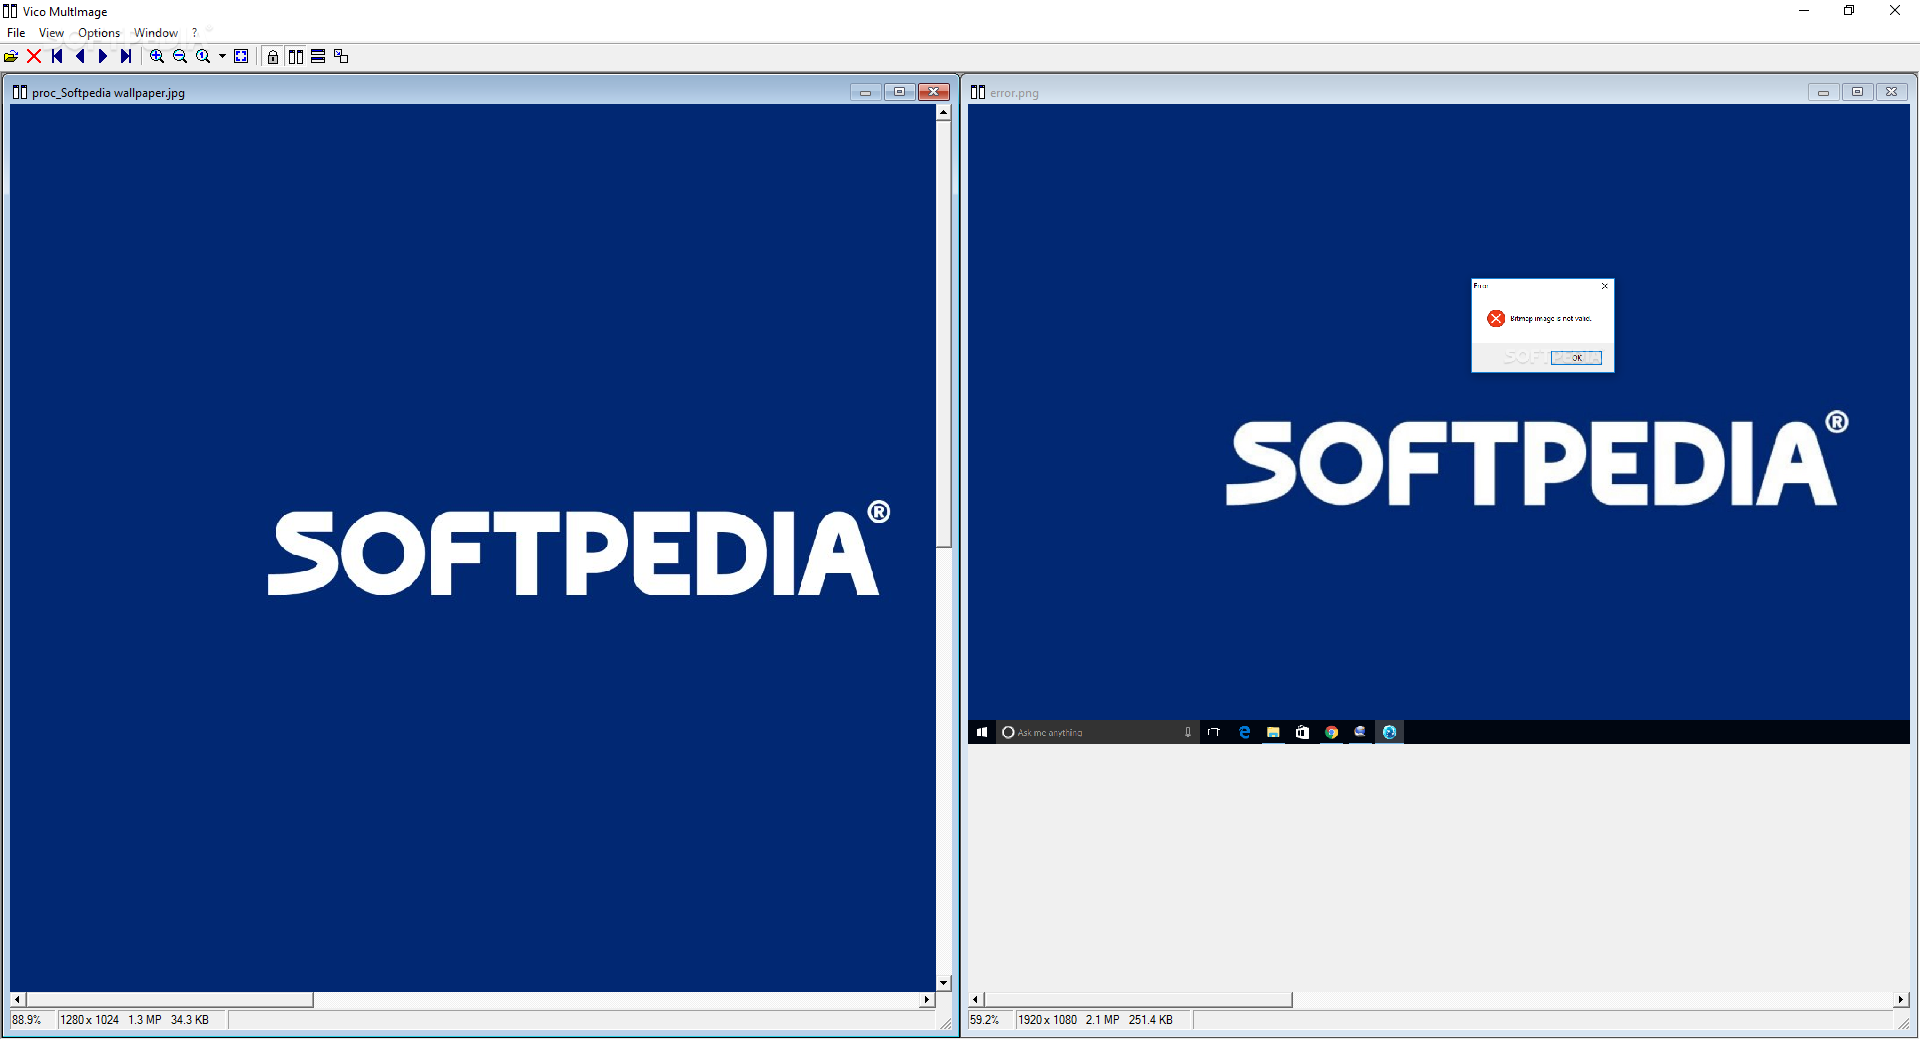
Task: Set zoom to actual size 1:1
Action: 203,56
